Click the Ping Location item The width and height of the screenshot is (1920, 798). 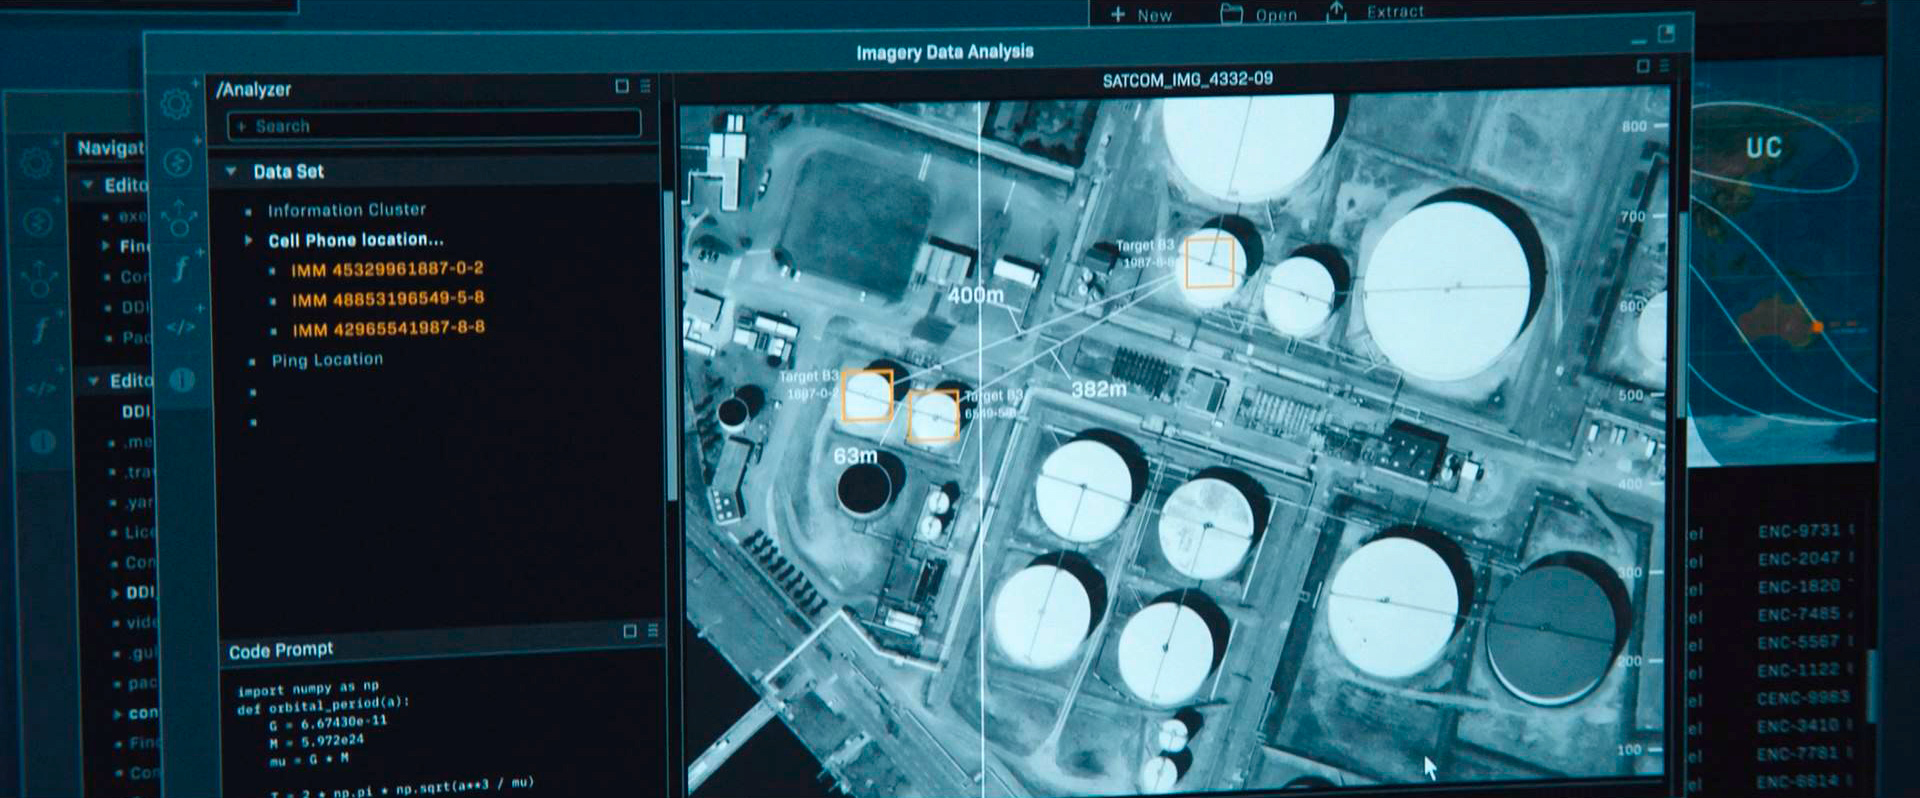point(327,360)
